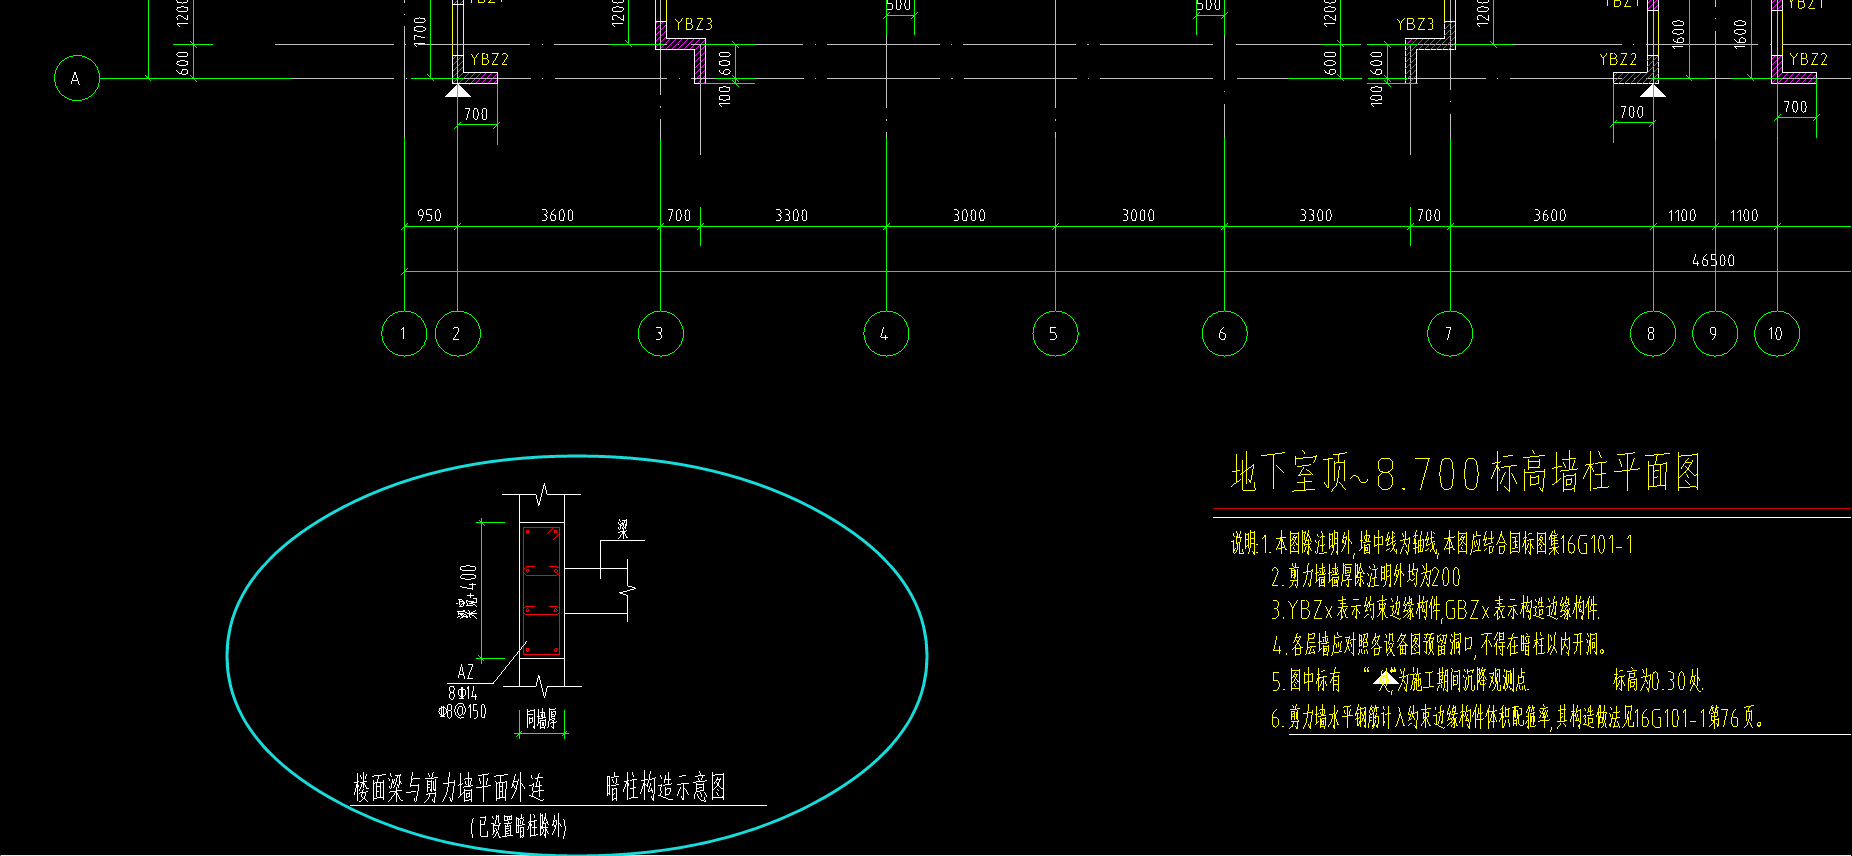
Task: Select note 2 about 剪力墙墙厚 200
Action: (x=1365, y=577)
